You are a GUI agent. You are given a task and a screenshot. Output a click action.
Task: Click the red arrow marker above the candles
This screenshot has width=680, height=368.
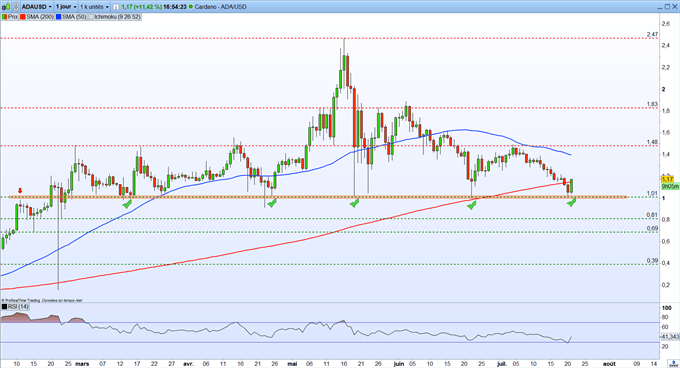20,191
